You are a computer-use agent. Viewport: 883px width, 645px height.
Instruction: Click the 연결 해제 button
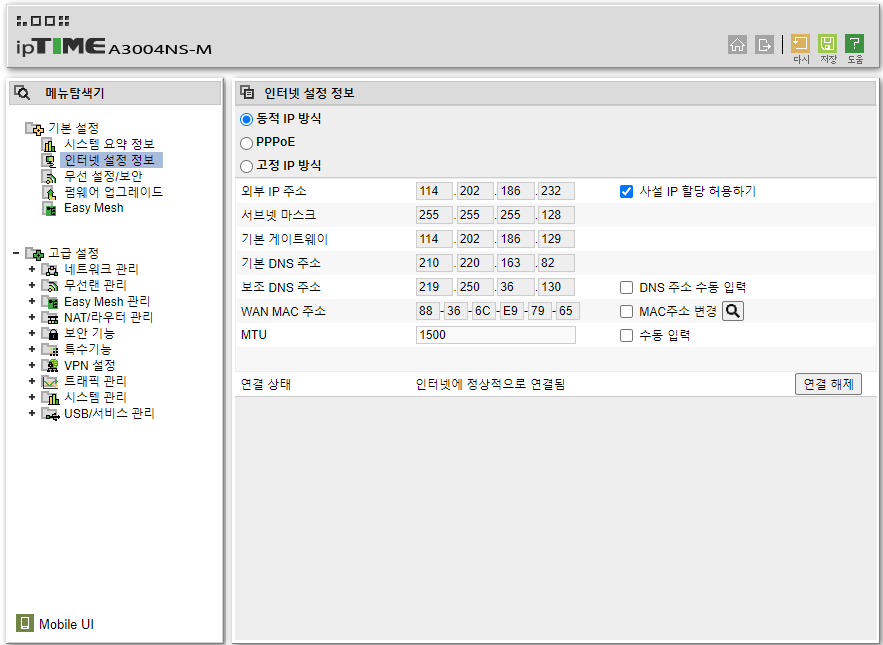click(828, 384)
